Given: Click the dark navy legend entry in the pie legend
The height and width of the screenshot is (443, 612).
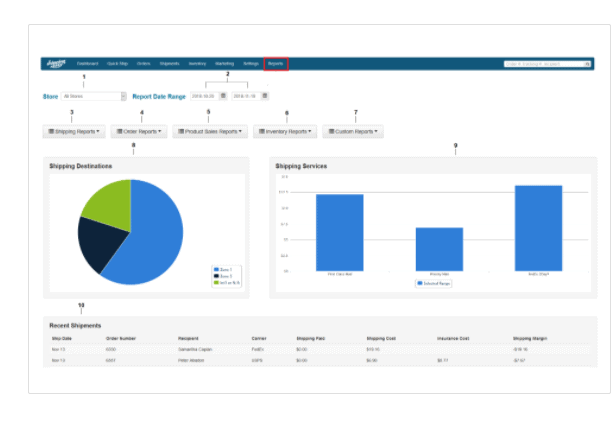Looking at the screenshot, I should point(223,276).
